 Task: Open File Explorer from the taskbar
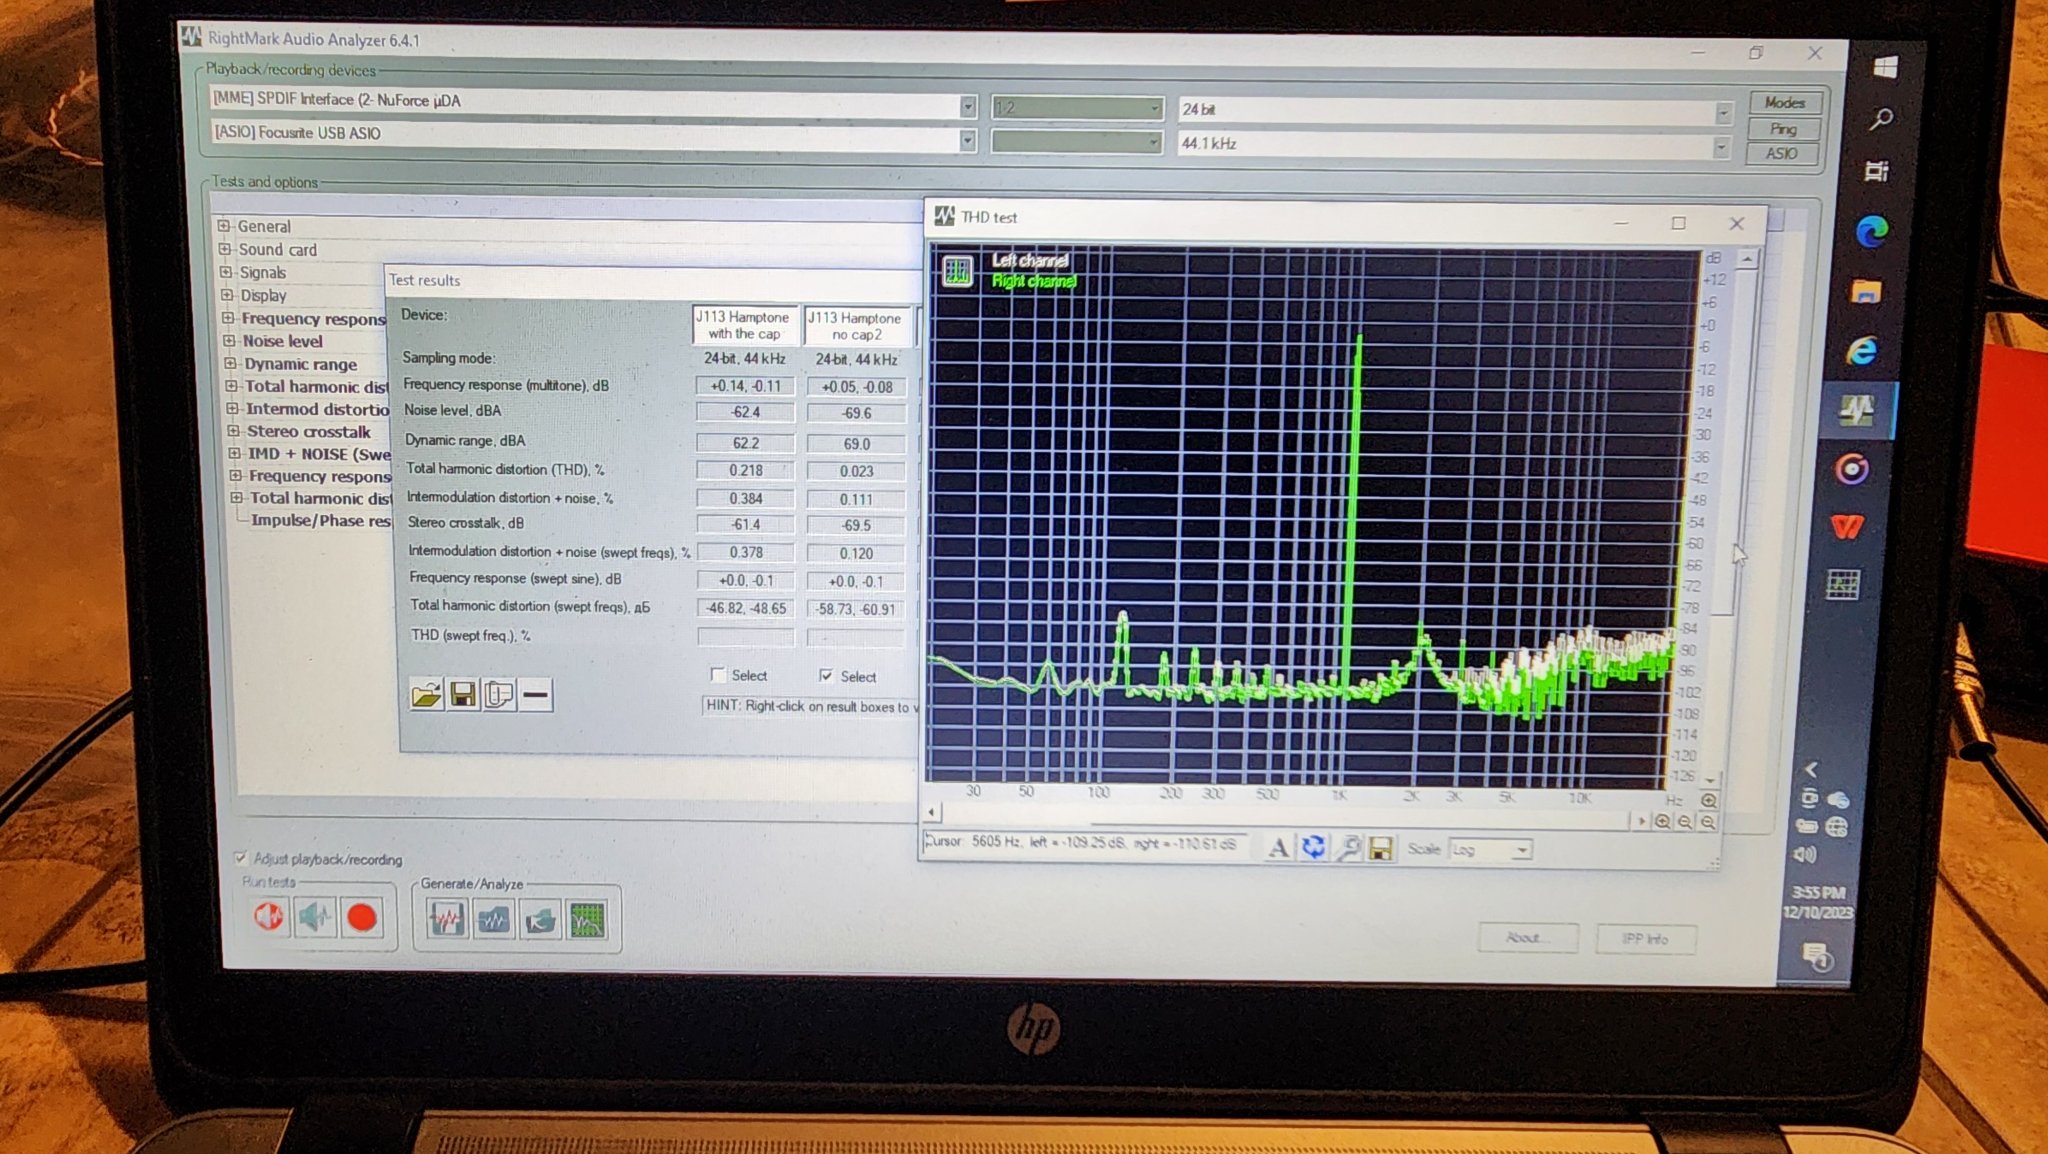pyautogui.click(x=1866, y=291)
